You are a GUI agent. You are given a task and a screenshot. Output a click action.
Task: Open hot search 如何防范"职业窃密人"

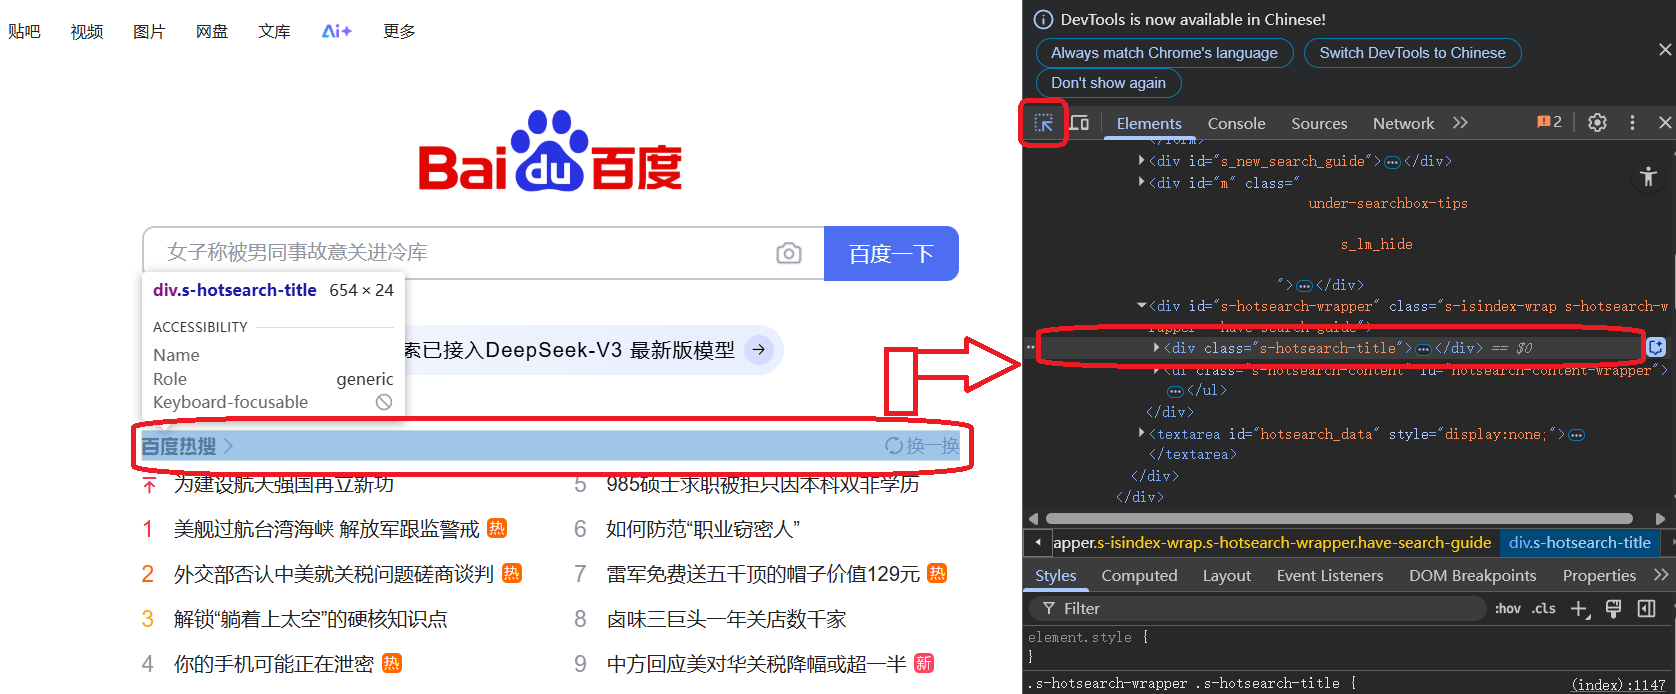(703, 529)
